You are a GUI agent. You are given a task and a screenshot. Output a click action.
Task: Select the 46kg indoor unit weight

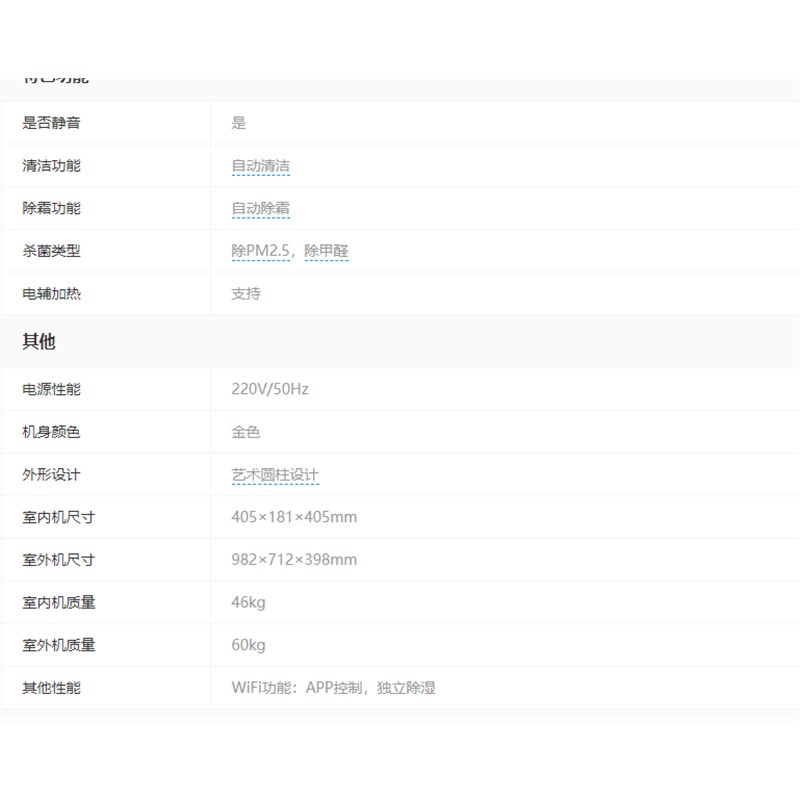[248, 603]
